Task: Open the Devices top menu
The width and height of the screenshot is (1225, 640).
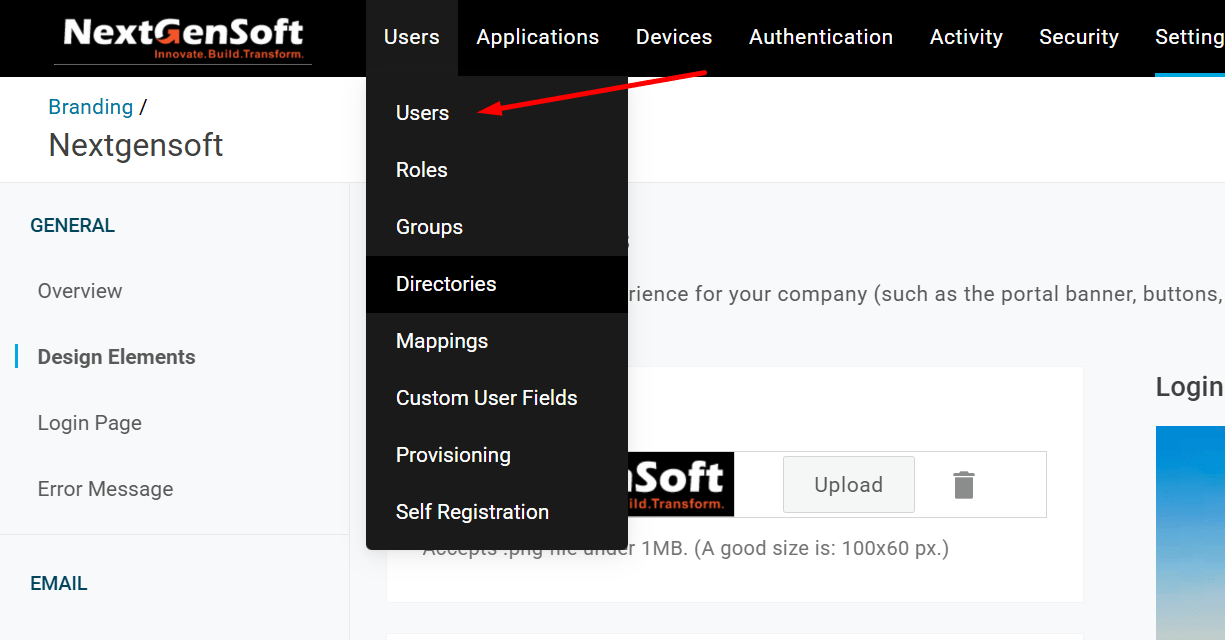Action: tap(673, 37)
